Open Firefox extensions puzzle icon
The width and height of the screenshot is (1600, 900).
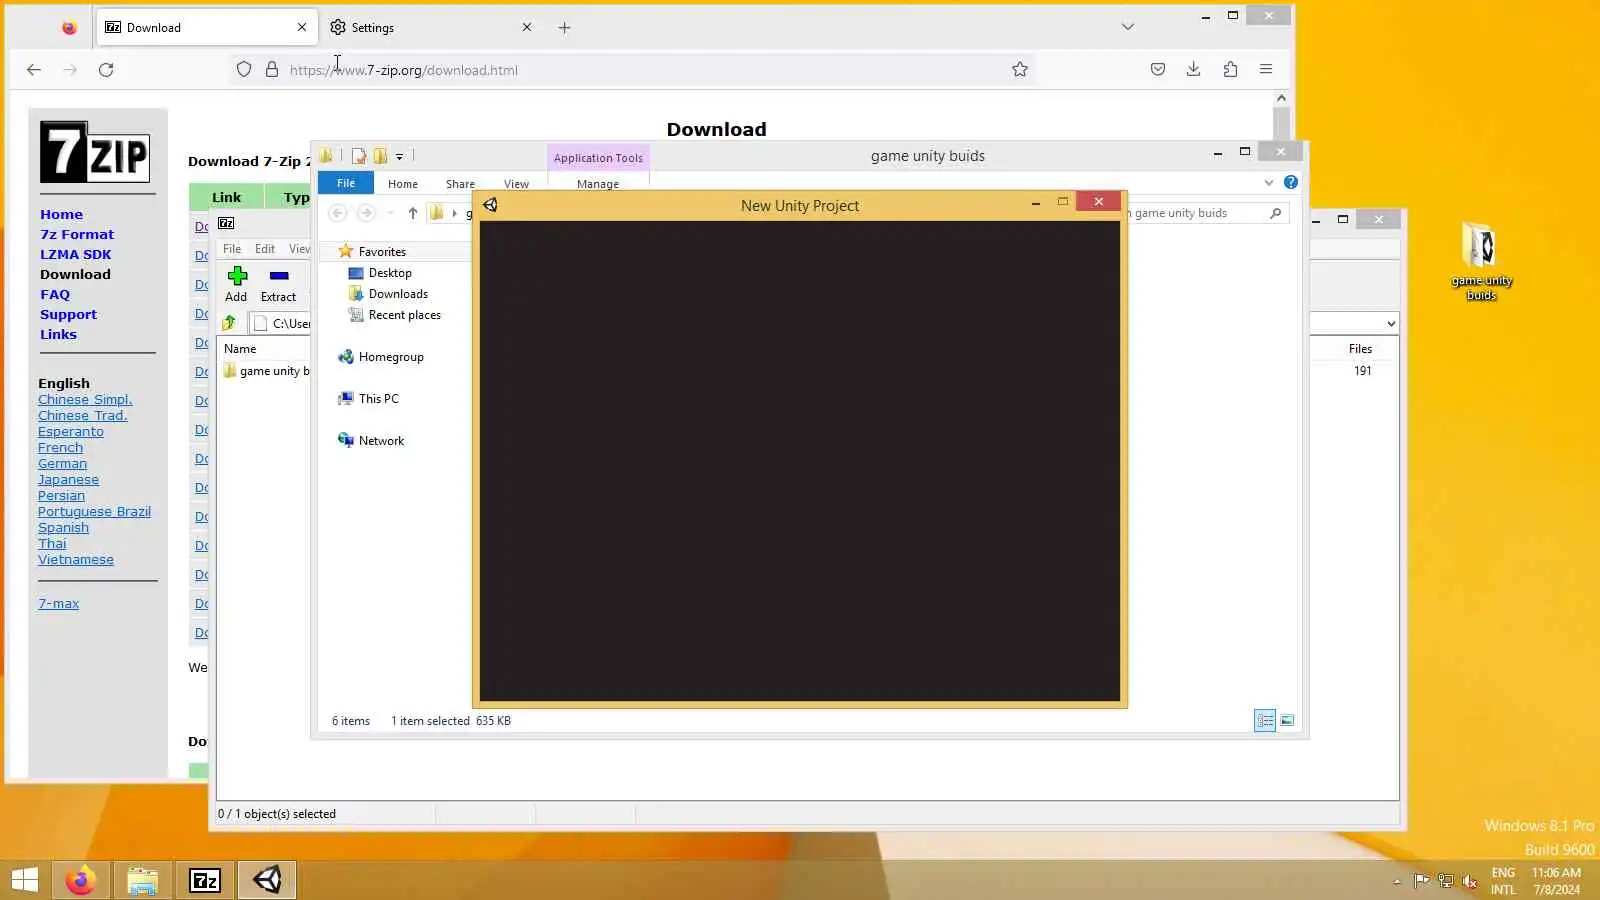pos(1230,70)
